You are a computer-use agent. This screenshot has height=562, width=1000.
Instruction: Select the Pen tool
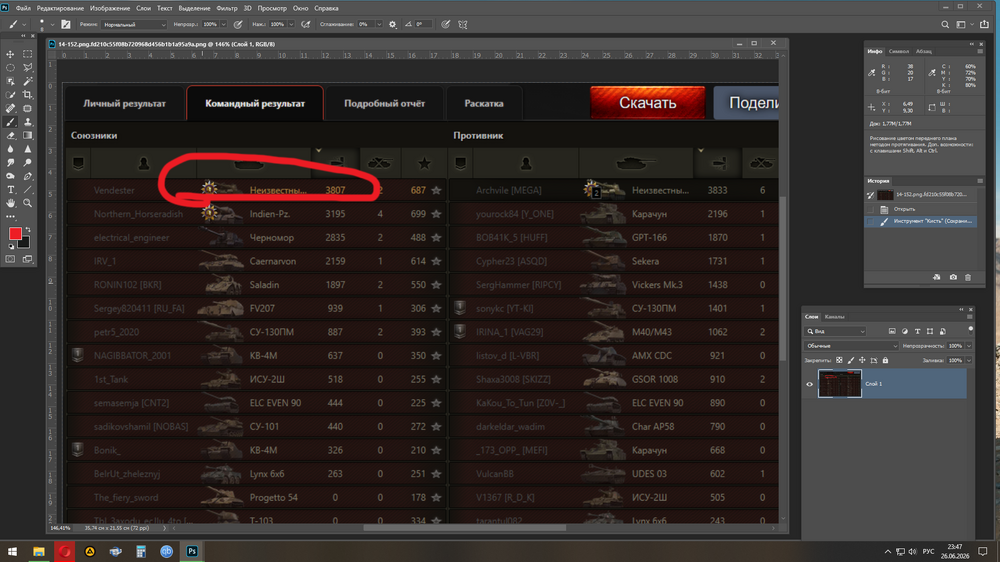[x=27, y=176]
